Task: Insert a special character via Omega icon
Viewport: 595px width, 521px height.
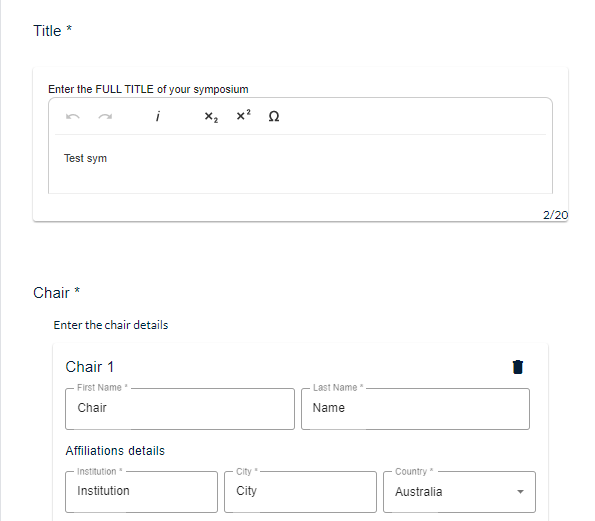Action: pyautogui.click(x=274, y=116)
